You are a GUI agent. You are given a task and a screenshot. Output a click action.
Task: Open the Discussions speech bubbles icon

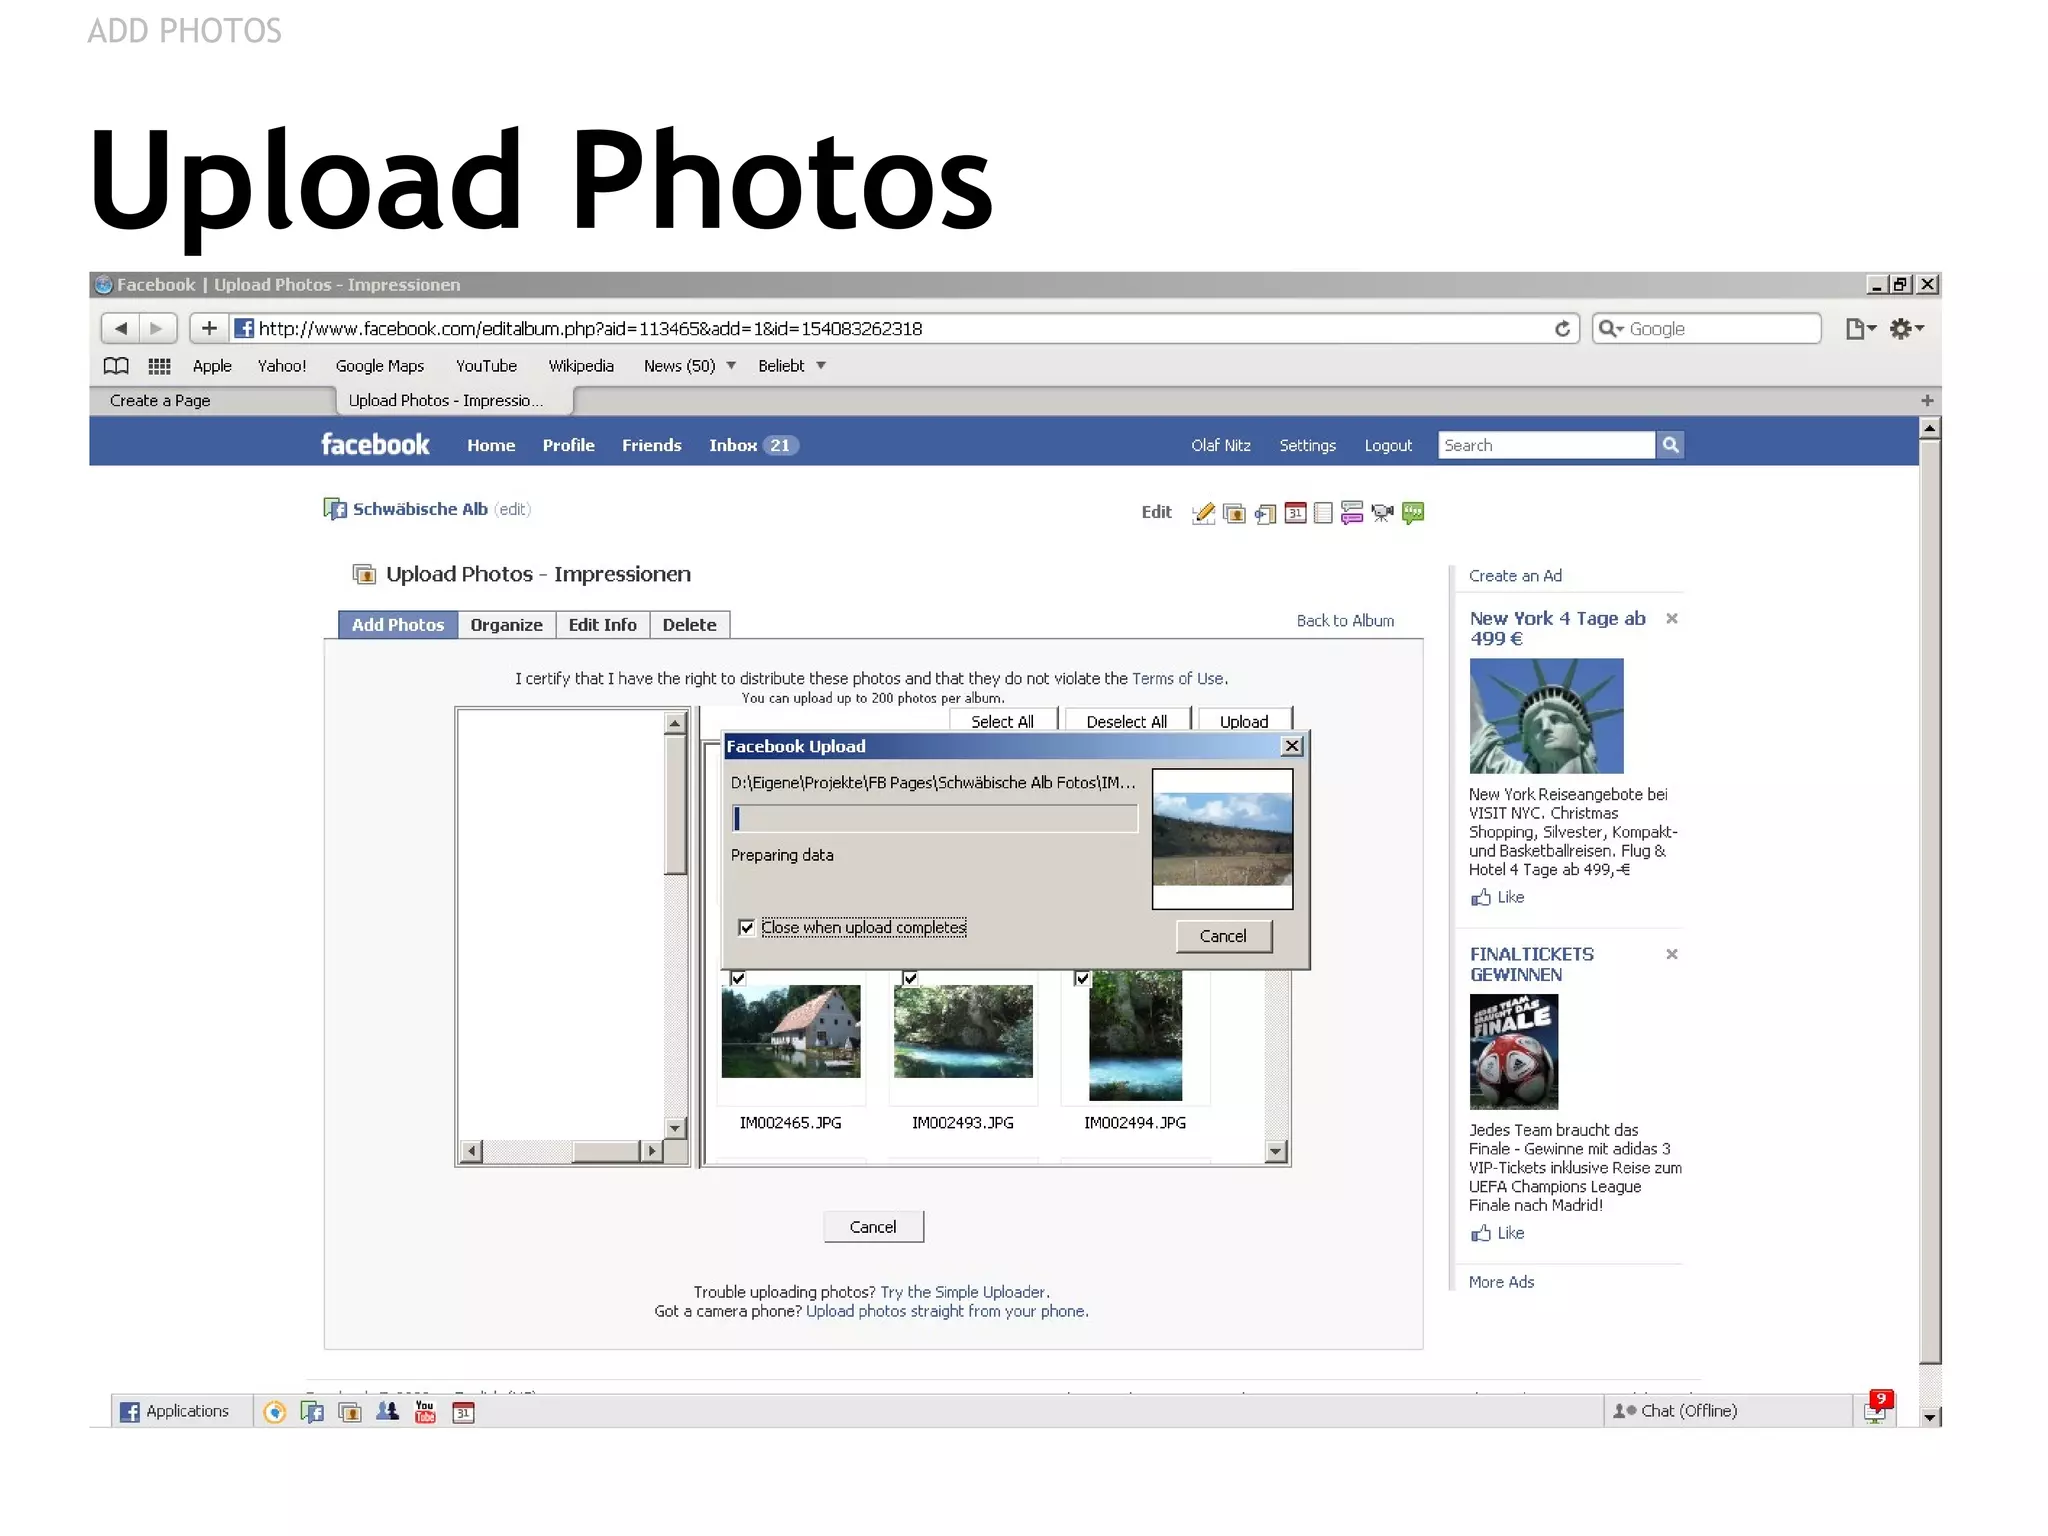1352,513
